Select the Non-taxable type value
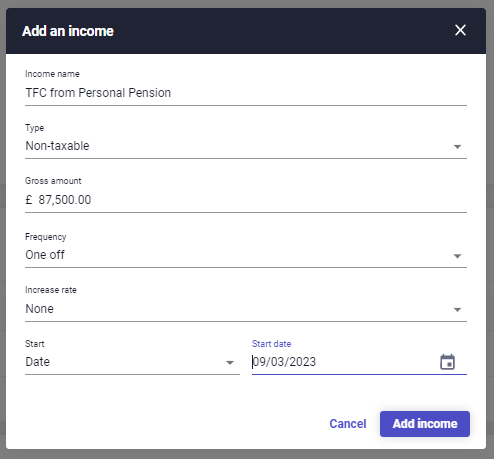Image resolution: width=494 pixels, height=459 pixels. tap(57, 146)
